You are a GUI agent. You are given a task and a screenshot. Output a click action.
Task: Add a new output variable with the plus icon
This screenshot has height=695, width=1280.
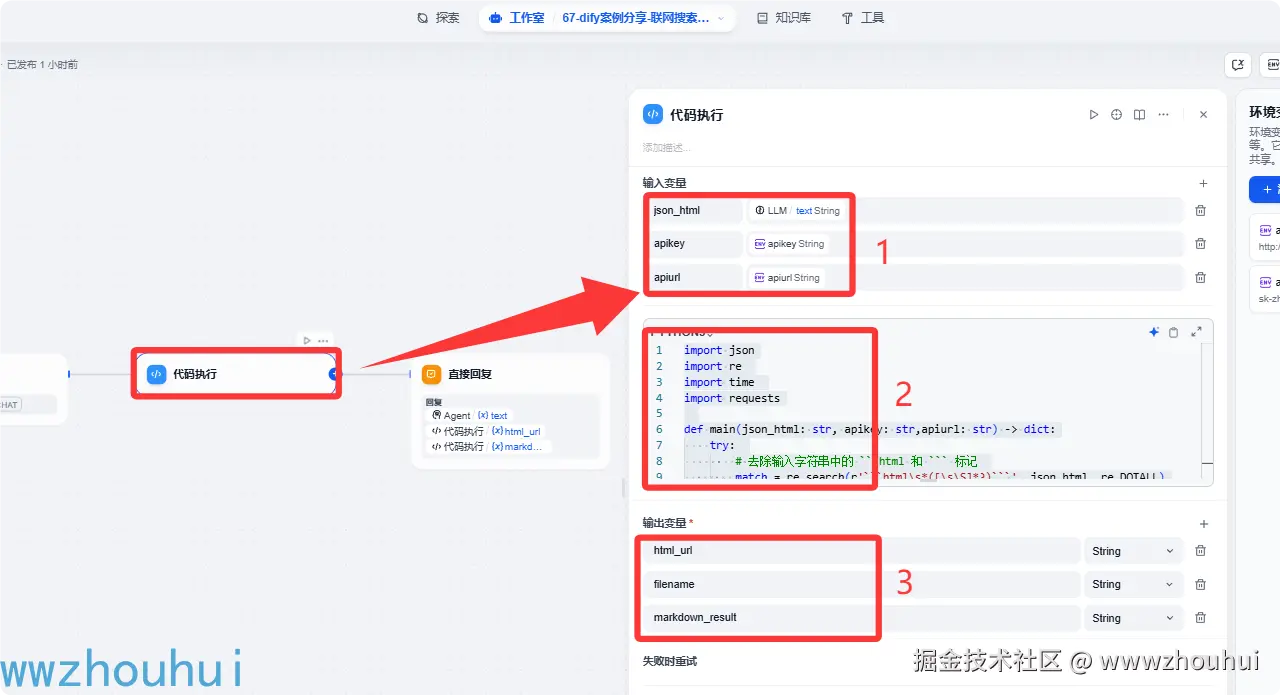point(1203,524)
